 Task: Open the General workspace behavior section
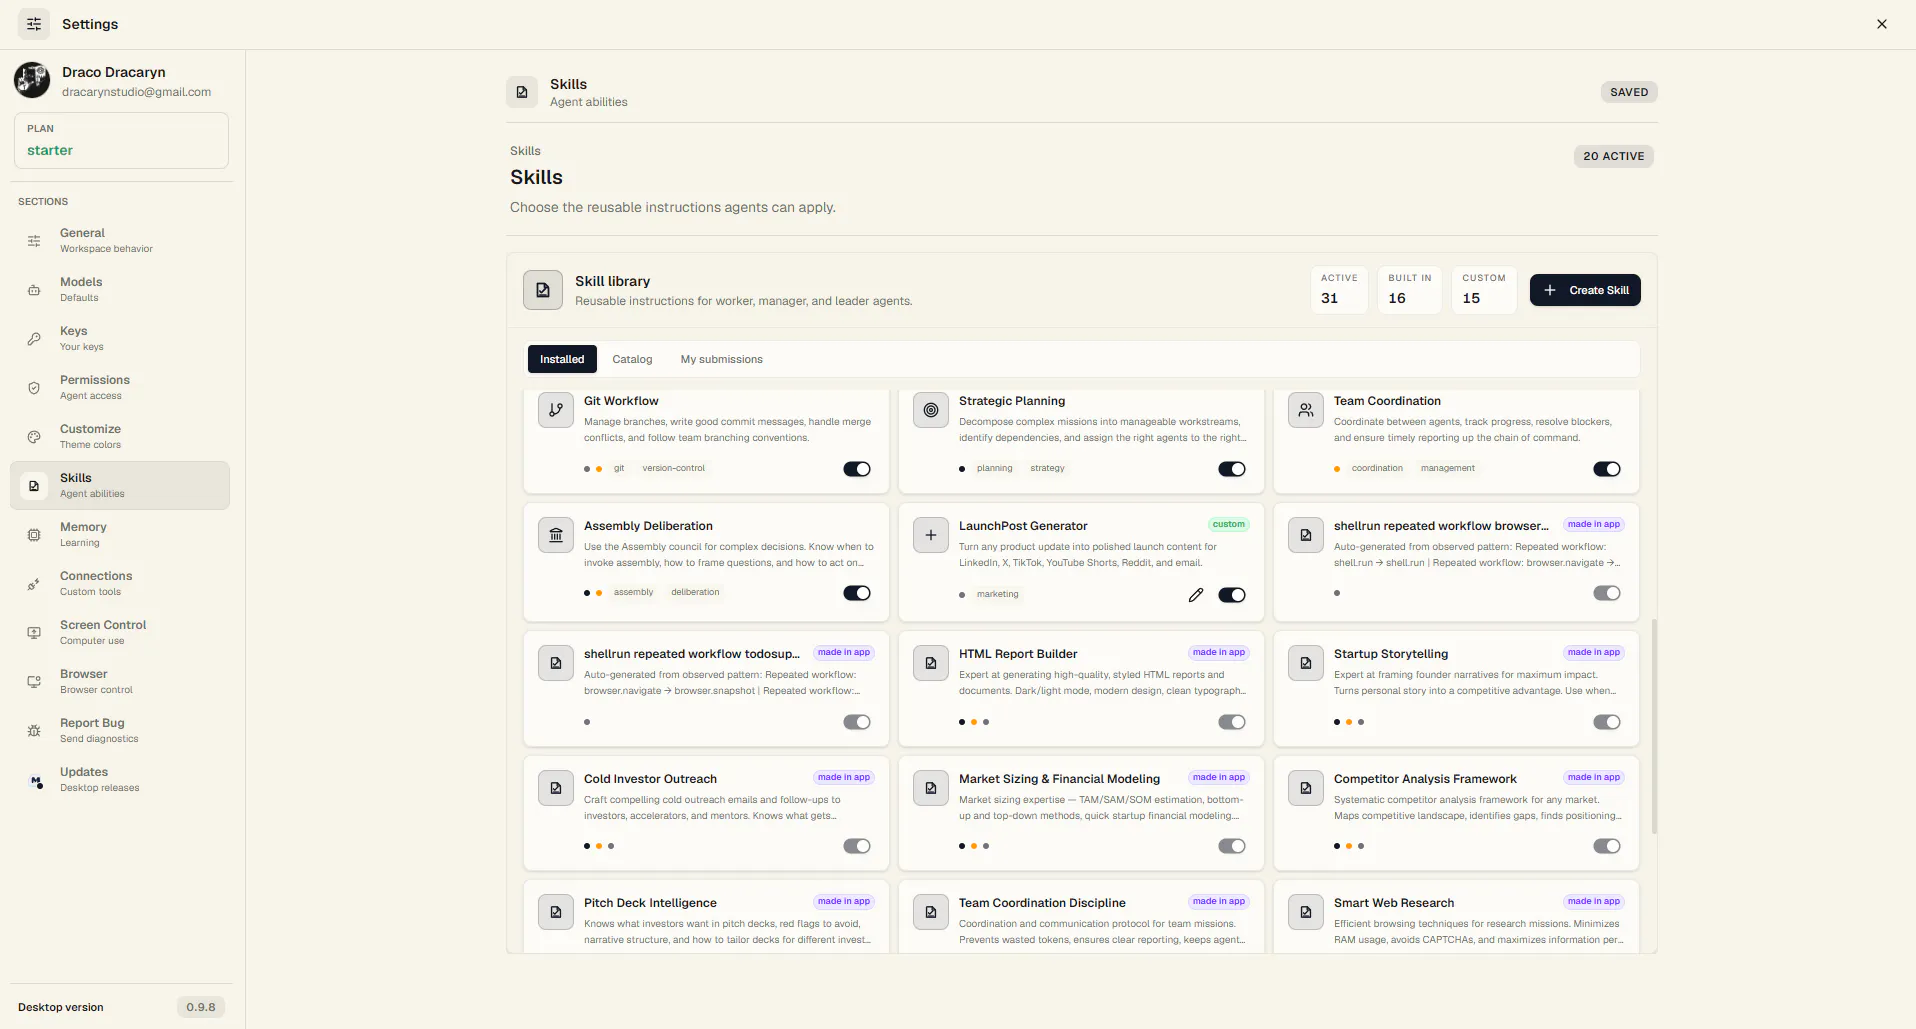120,240
